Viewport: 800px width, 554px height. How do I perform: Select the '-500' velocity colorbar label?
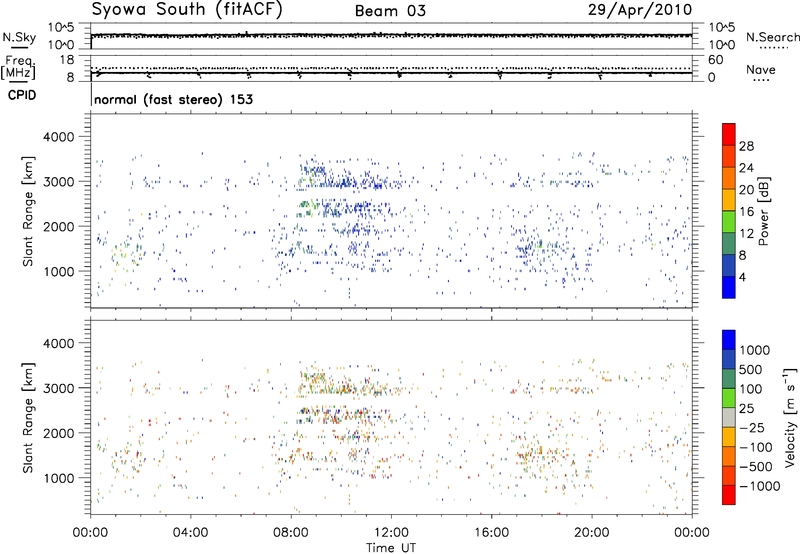tap(756, 466)
